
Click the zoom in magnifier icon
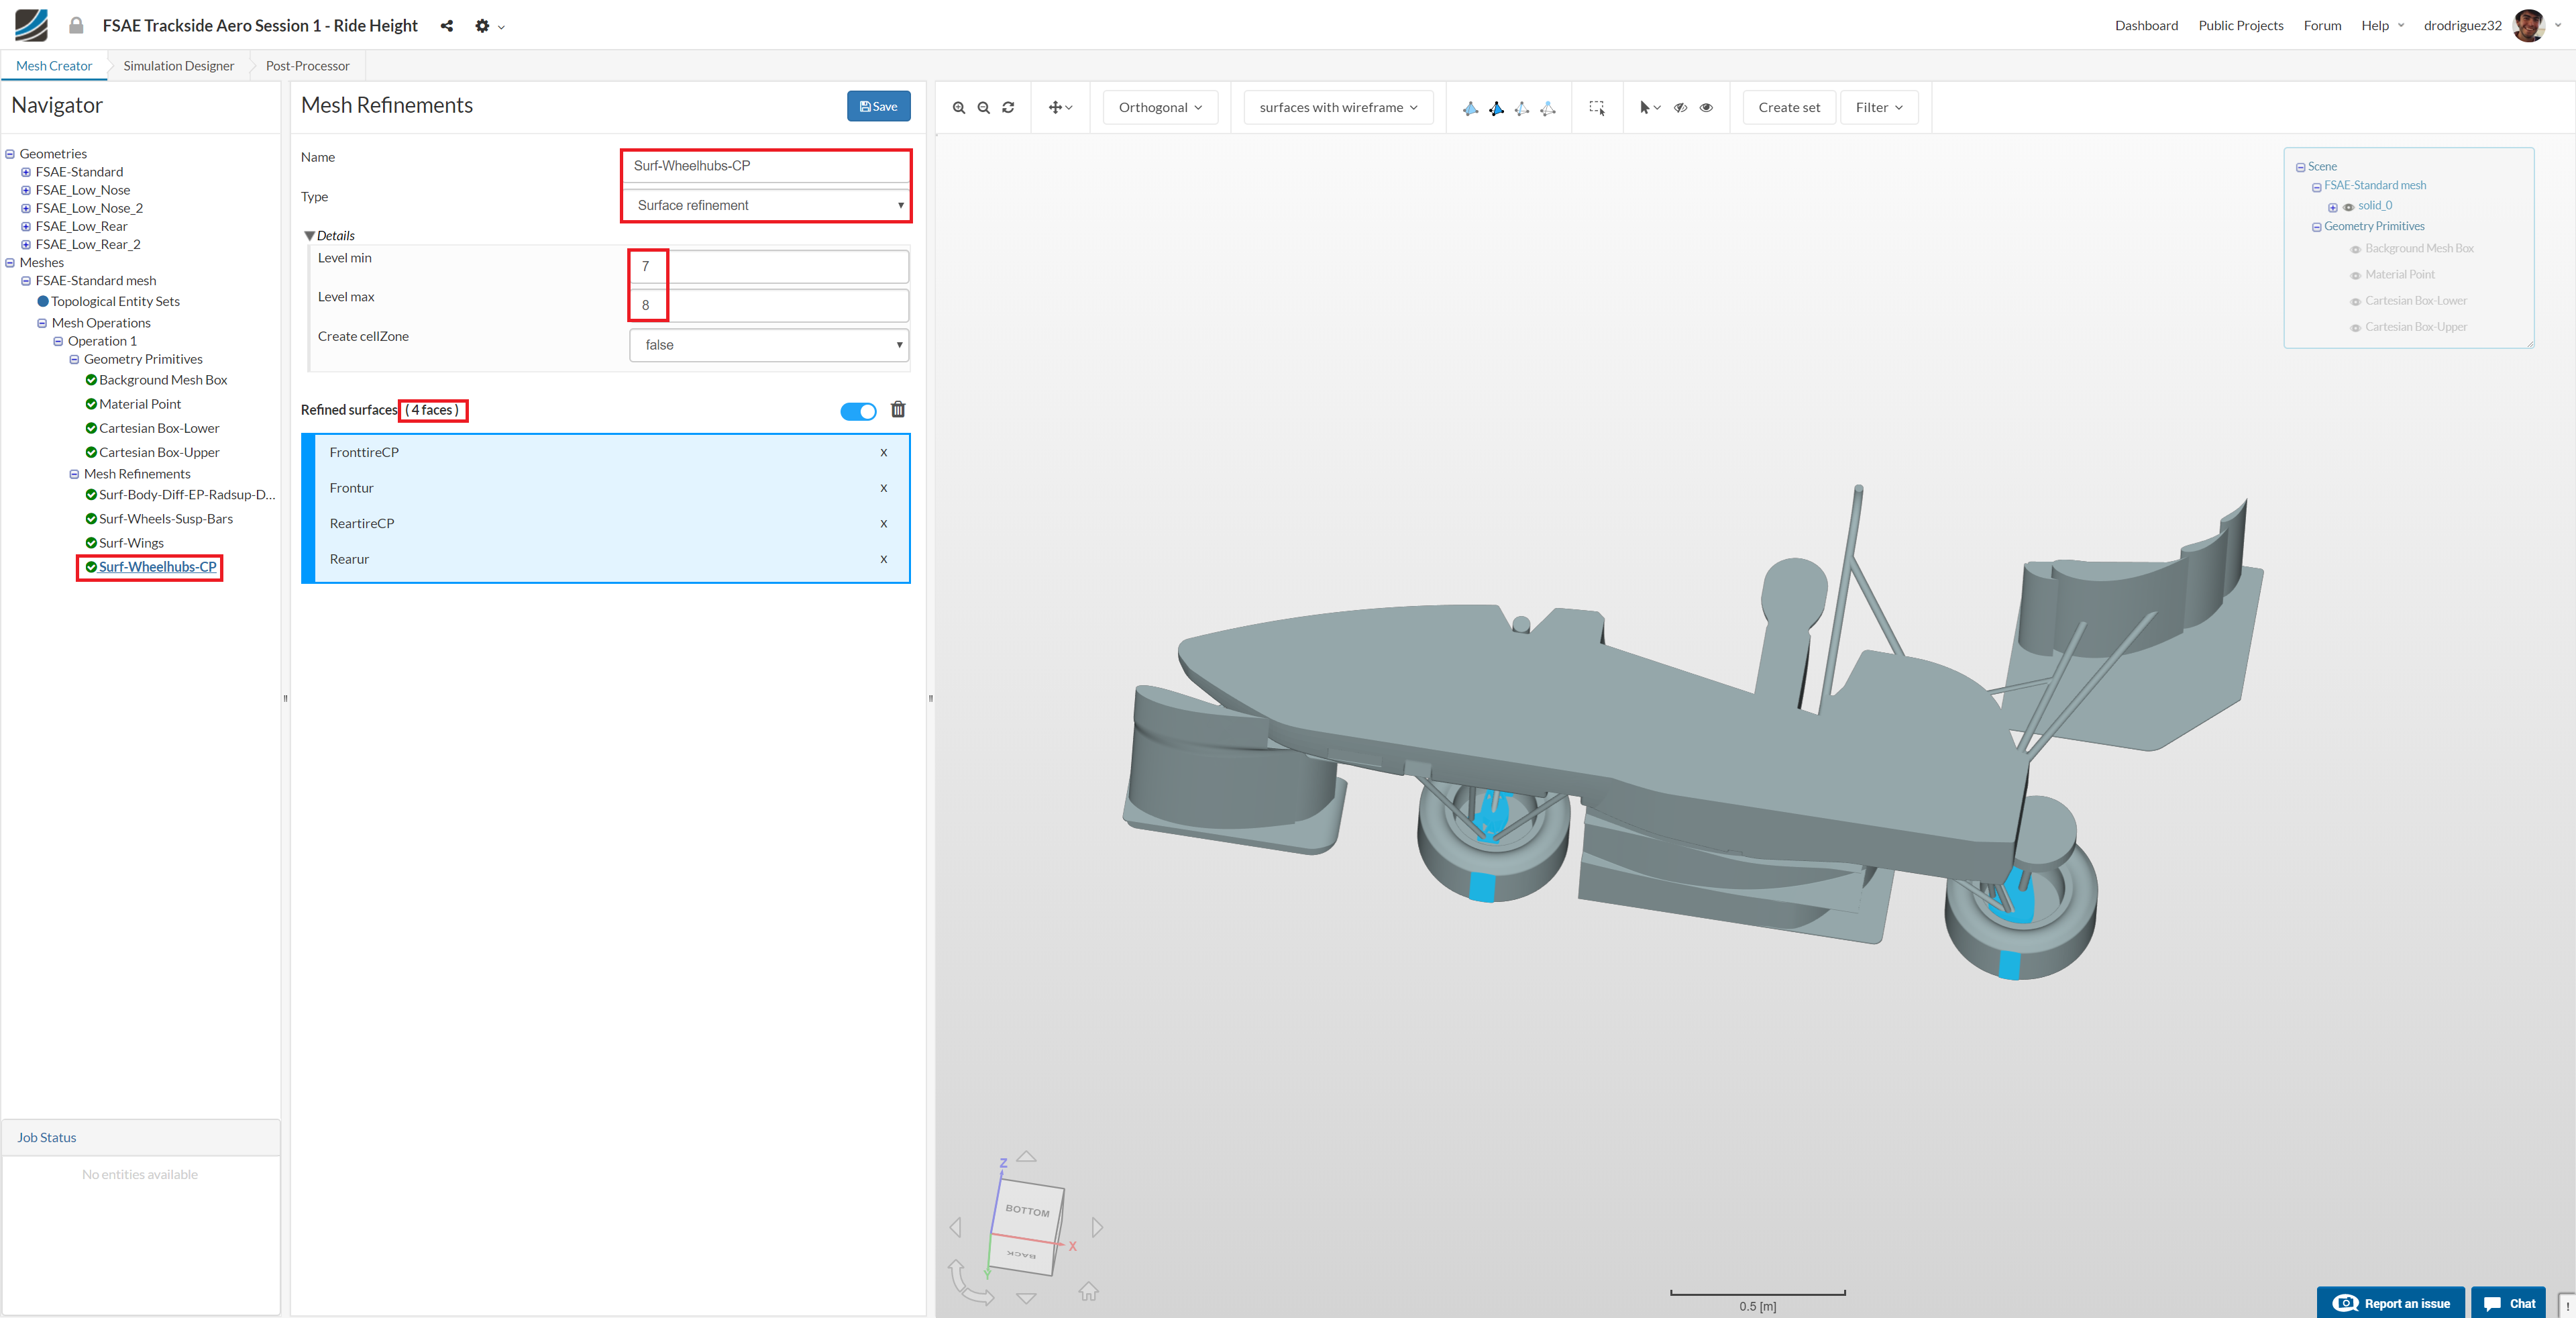[958, 108]
